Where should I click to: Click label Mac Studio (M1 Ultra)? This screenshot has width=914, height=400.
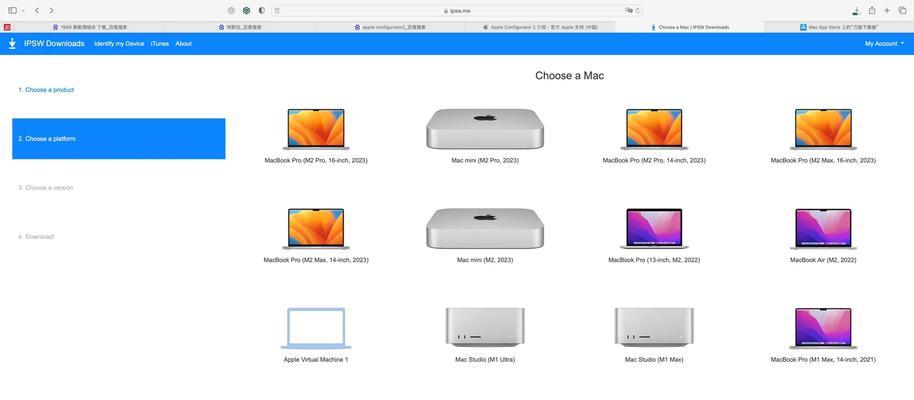click(x=485, y=360)
